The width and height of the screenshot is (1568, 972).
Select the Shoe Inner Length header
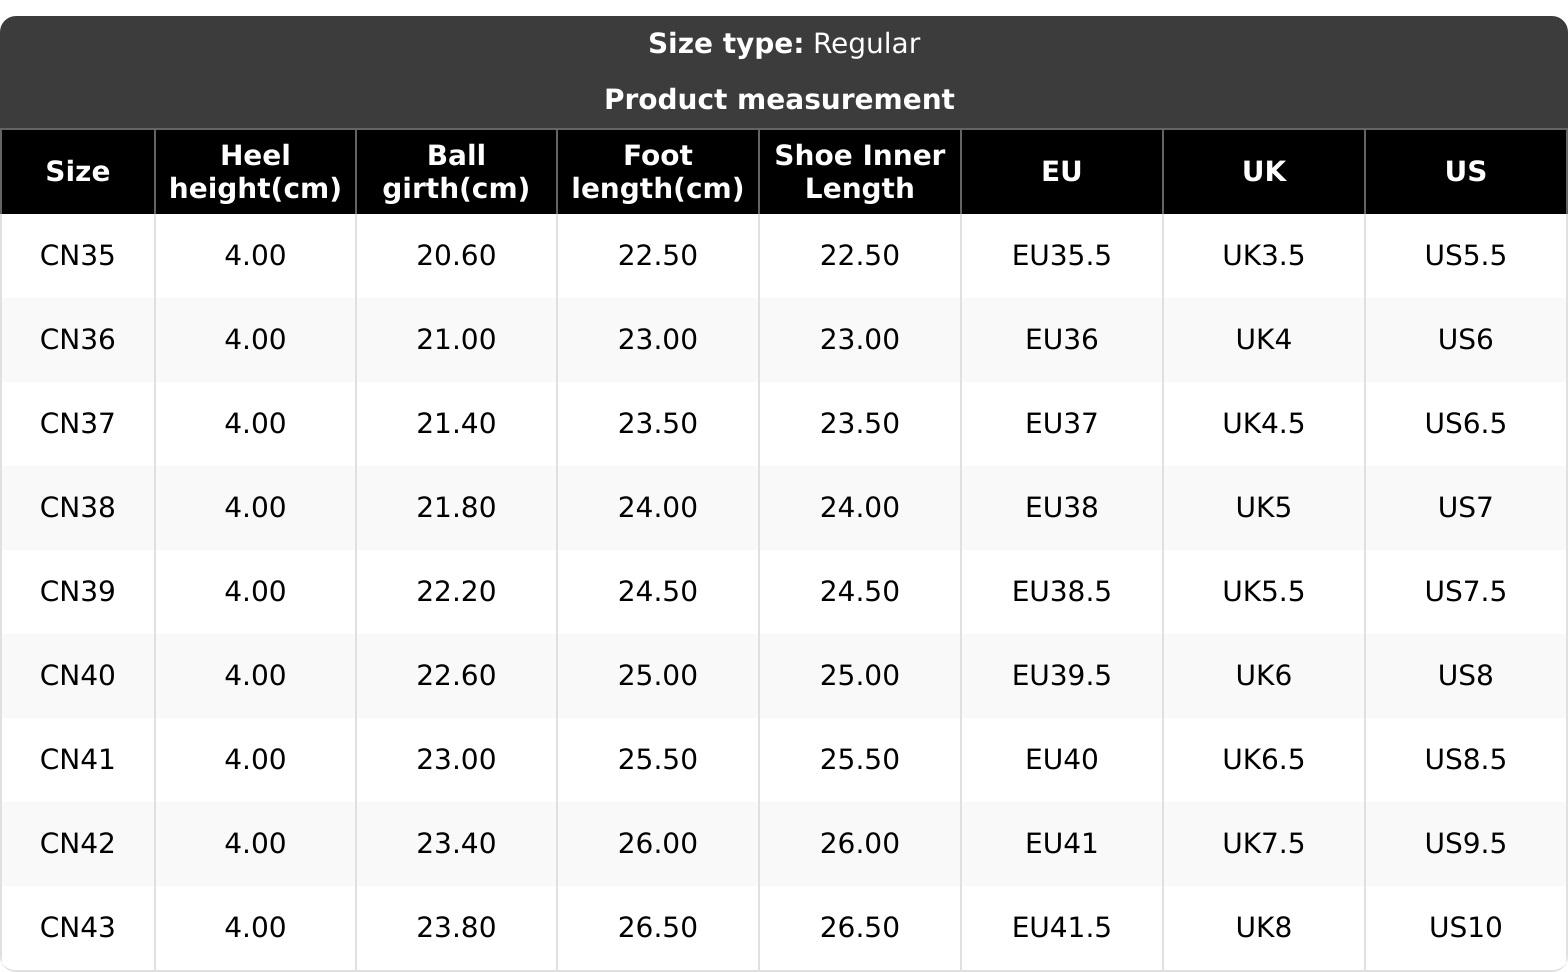pyautogui.click(x=859, y=172)
